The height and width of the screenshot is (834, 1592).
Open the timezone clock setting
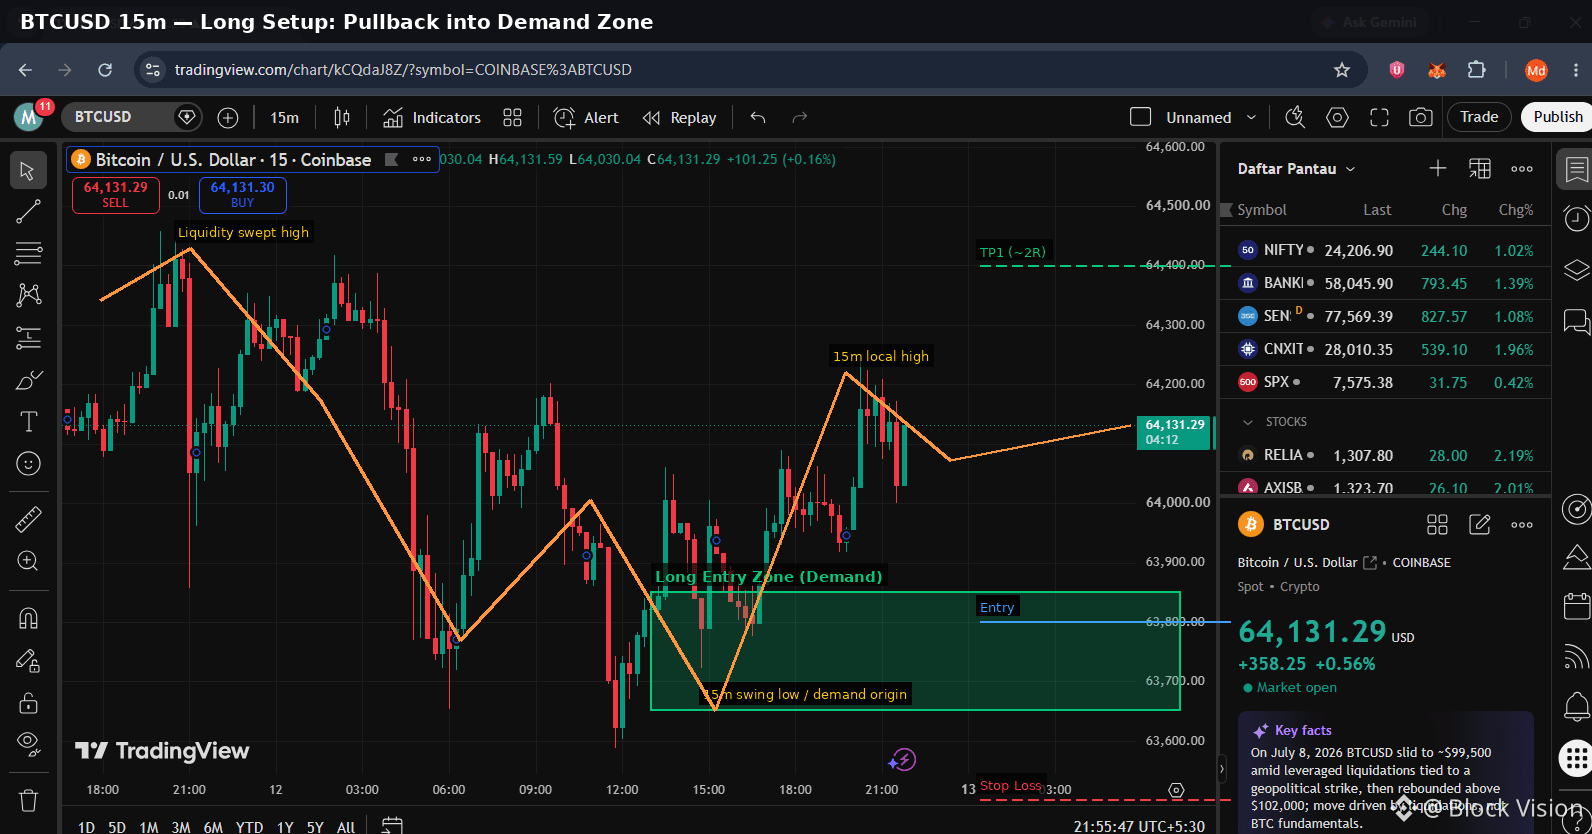(x=1139, y=826)
